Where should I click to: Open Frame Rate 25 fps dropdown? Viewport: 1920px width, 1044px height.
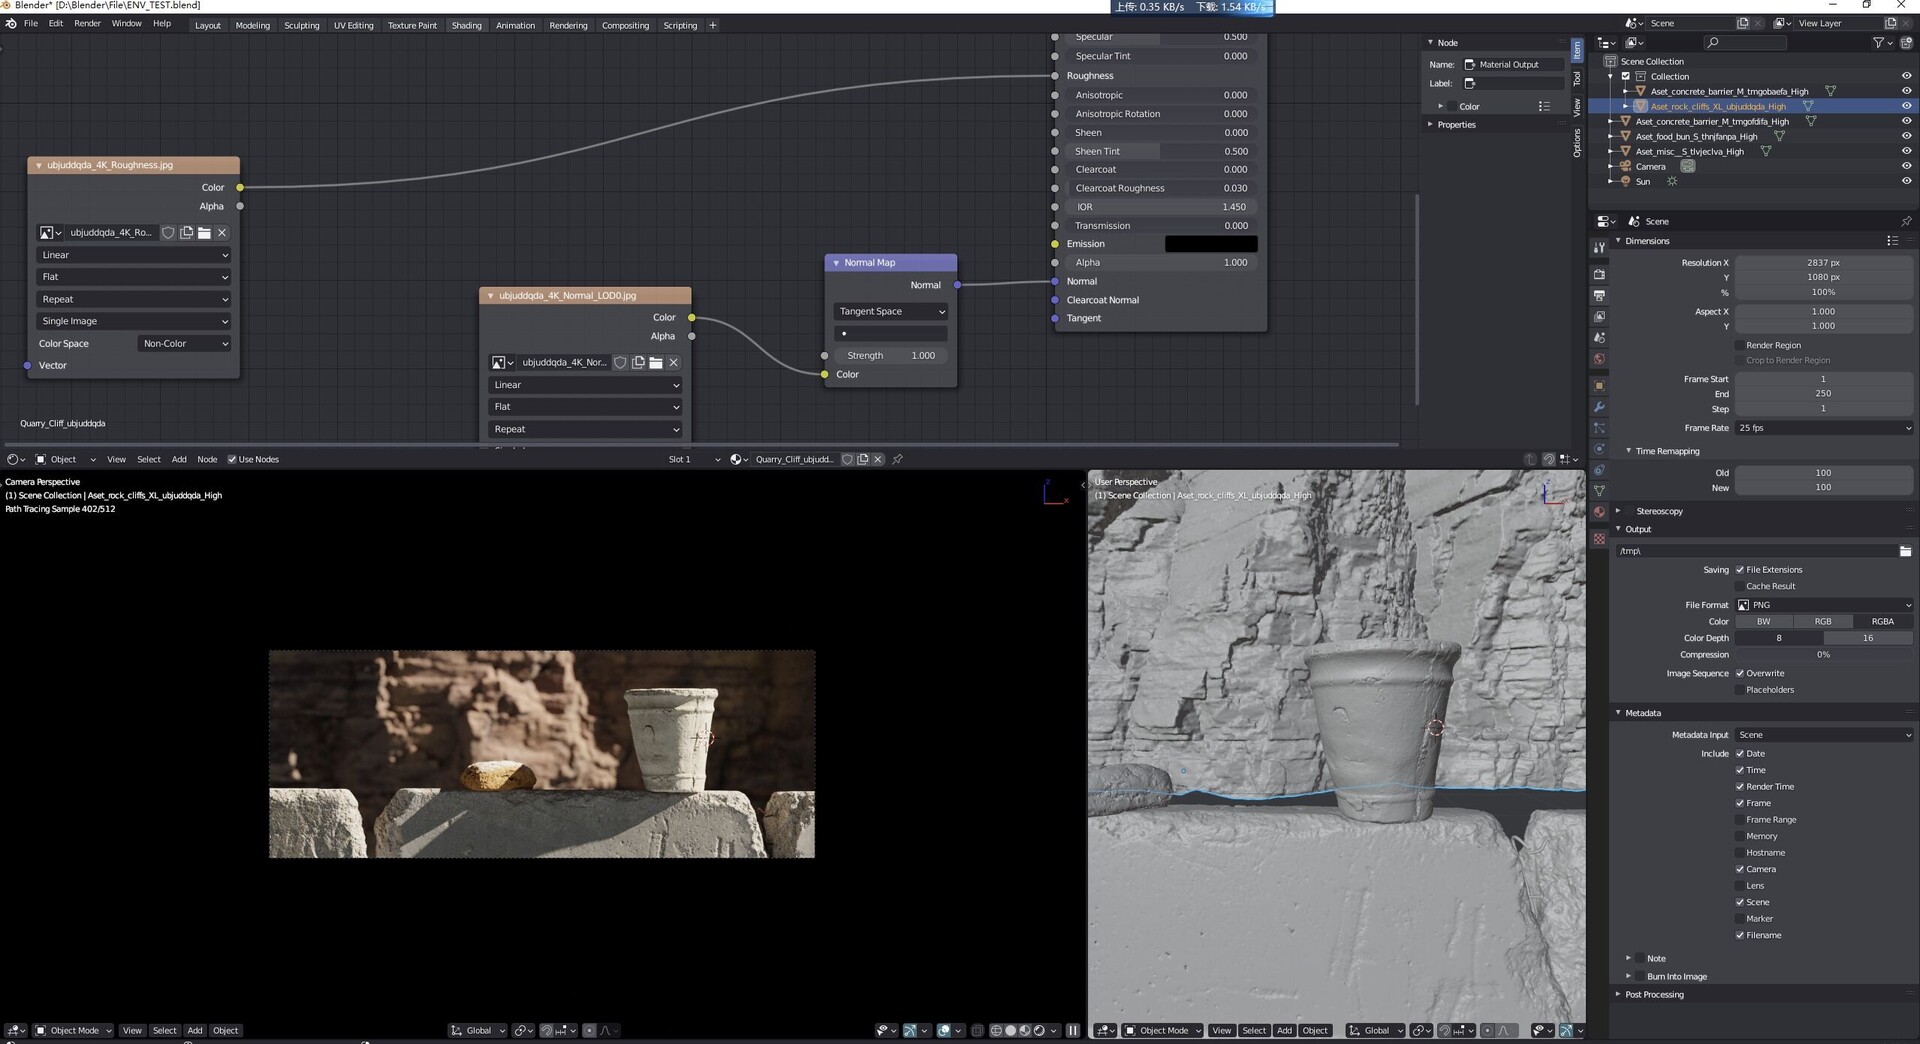[1824, 428]
